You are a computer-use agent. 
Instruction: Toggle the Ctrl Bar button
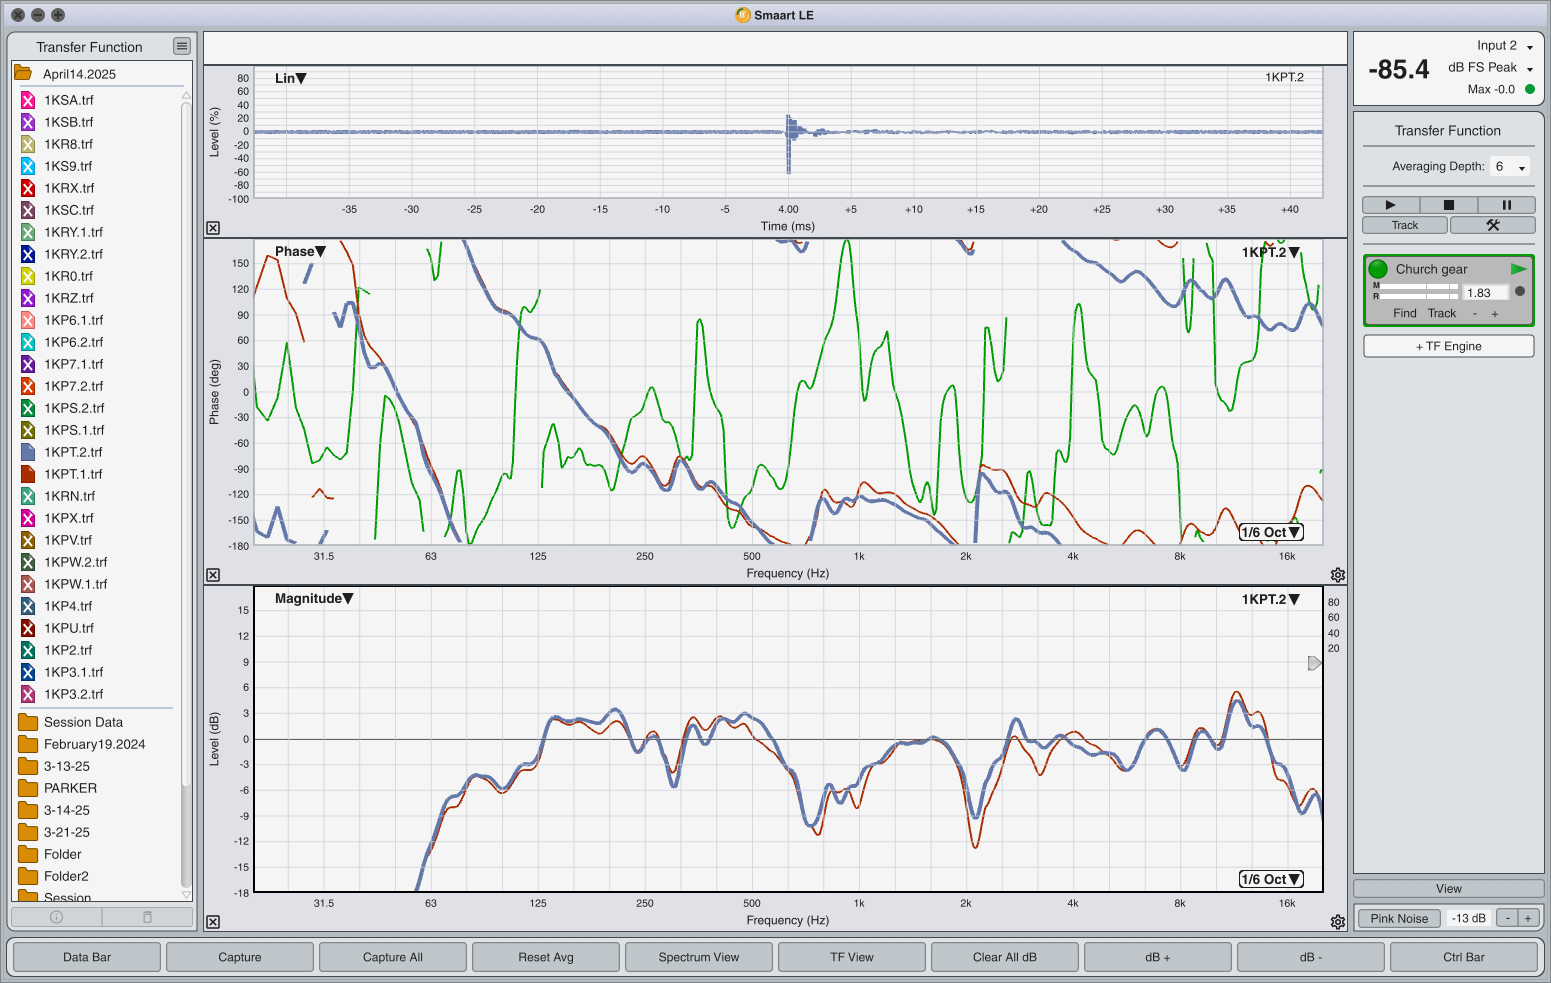point(1464,957)
